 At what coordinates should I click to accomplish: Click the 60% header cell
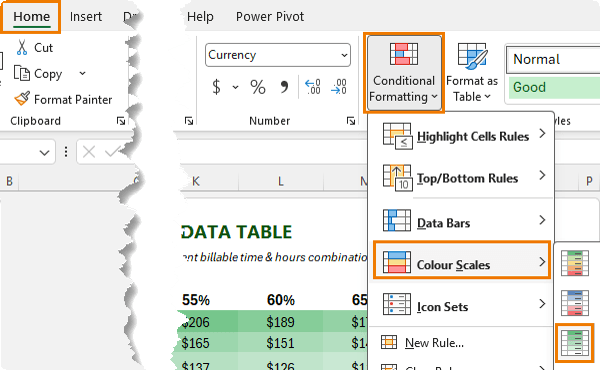click(x=280, y=300)
